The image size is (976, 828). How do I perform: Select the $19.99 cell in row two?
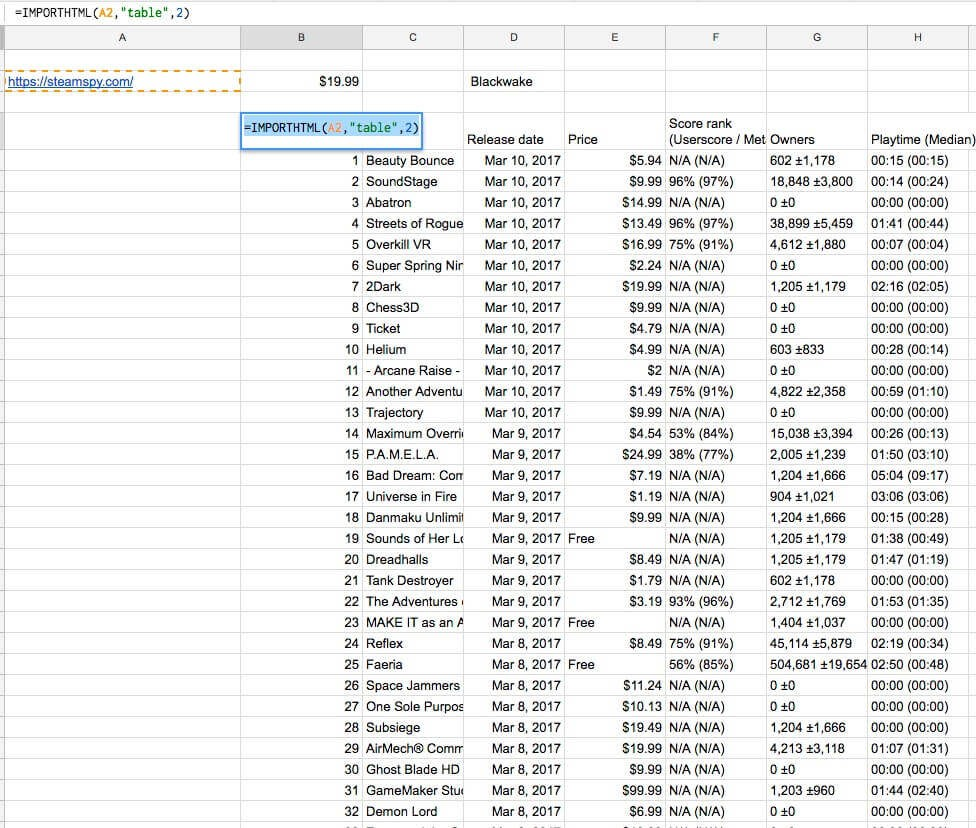tap(301, 82)
